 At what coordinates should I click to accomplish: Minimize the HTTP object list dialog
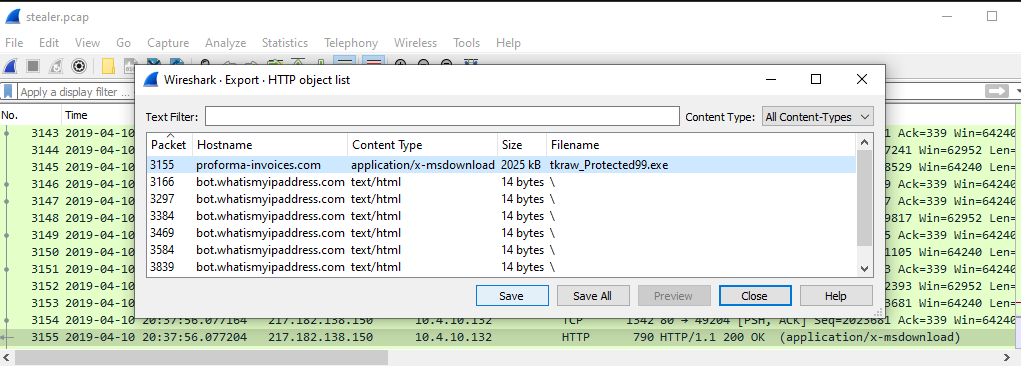coord(770,79)
